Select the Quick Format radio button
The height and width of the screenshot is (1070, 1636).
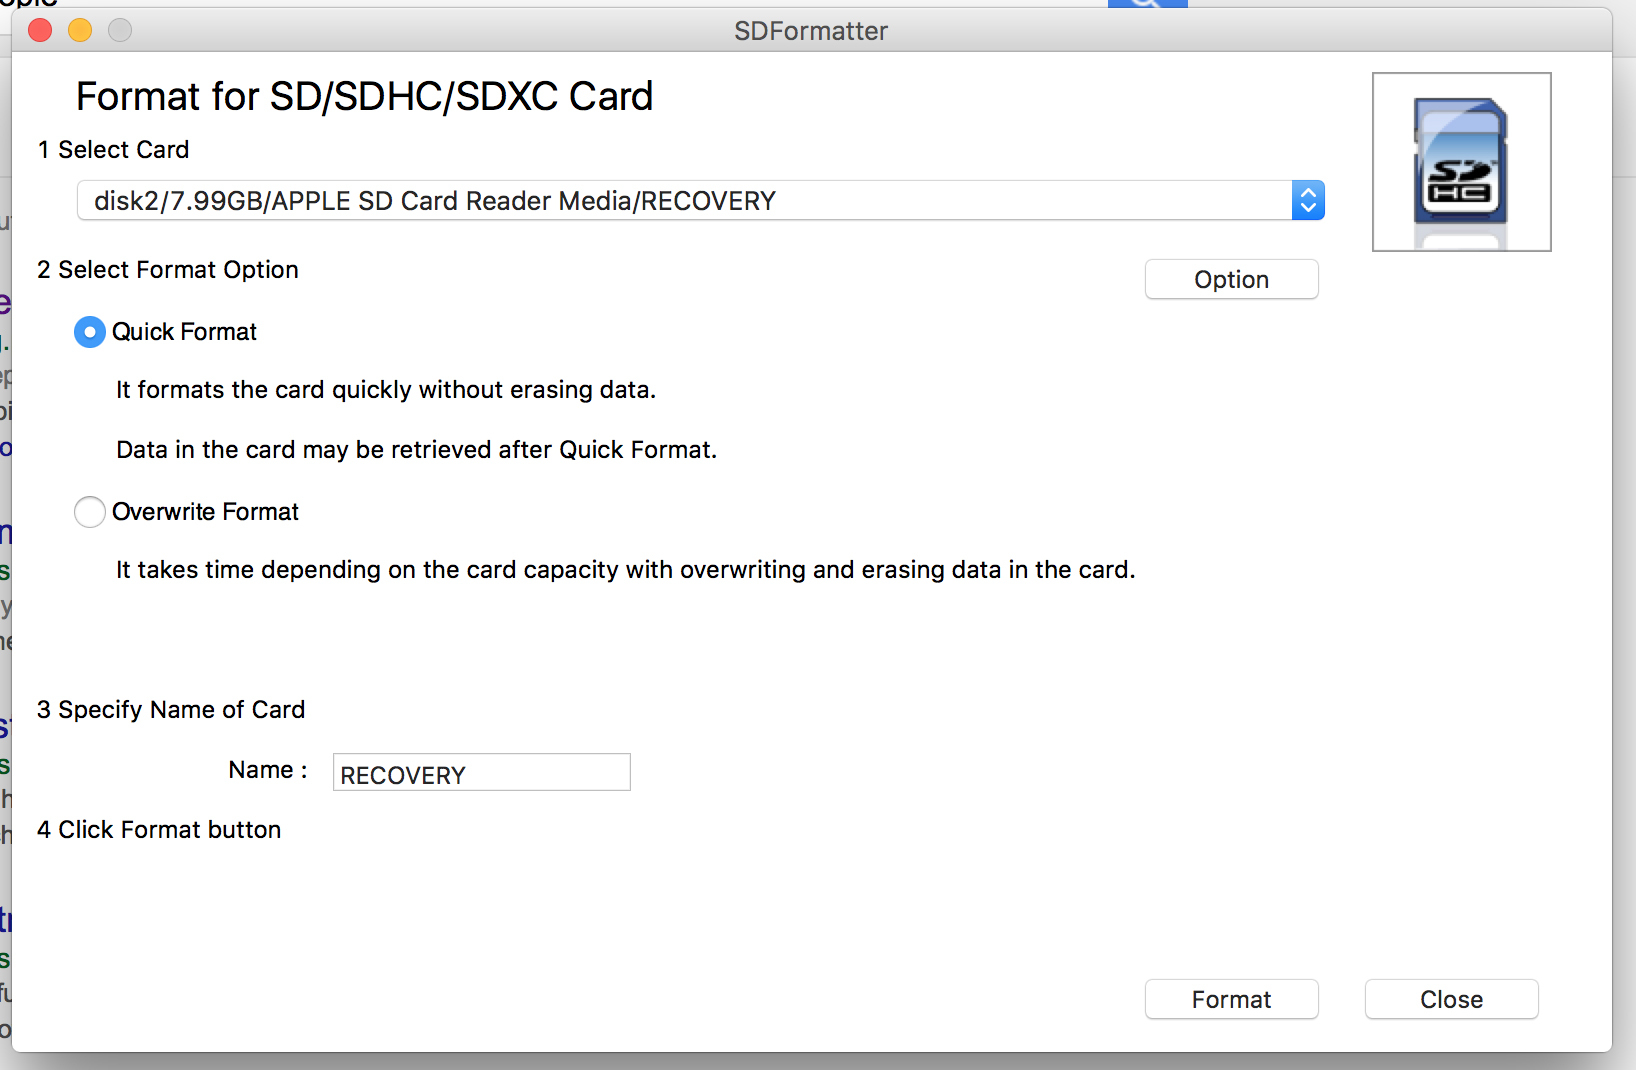tap(90, 332)
